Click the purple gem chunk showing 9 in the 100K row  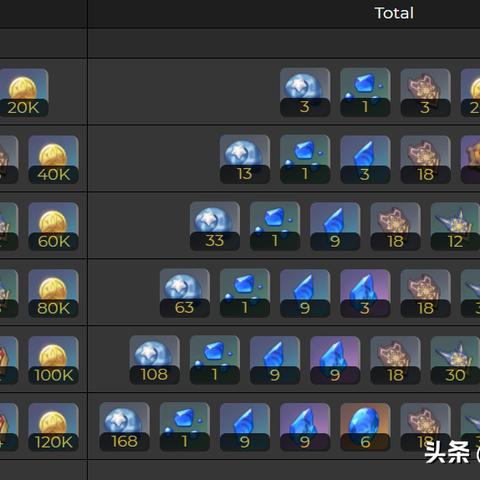coord(335,360)
